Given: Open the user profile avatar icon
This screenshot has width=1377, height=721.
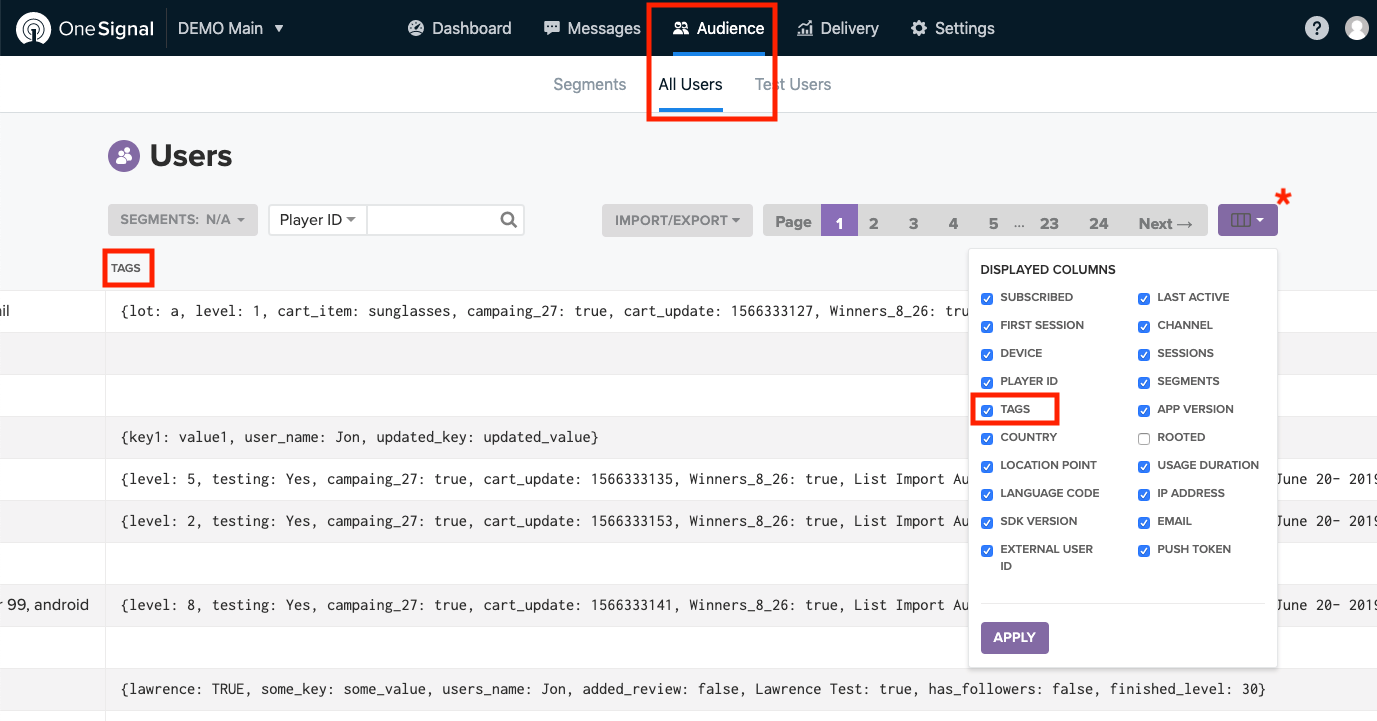Looking at the screenshot, I should [x=1356, y=28].
